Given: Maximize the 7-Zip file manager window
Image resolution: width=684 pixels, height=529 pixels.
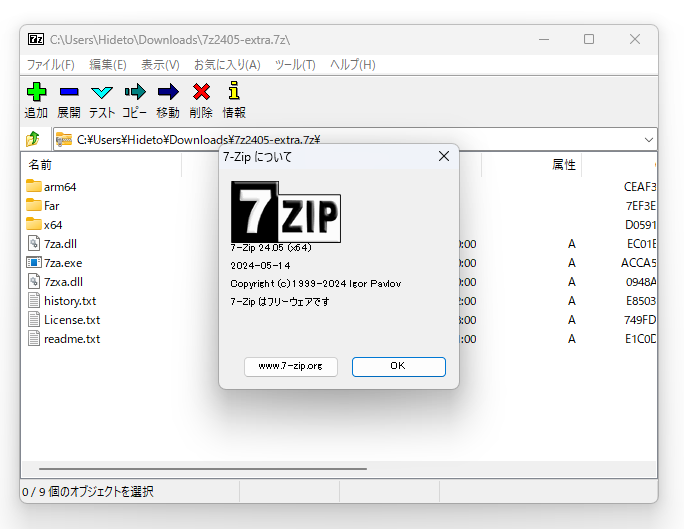Looking at the screenshot, I should pos(589,39).
